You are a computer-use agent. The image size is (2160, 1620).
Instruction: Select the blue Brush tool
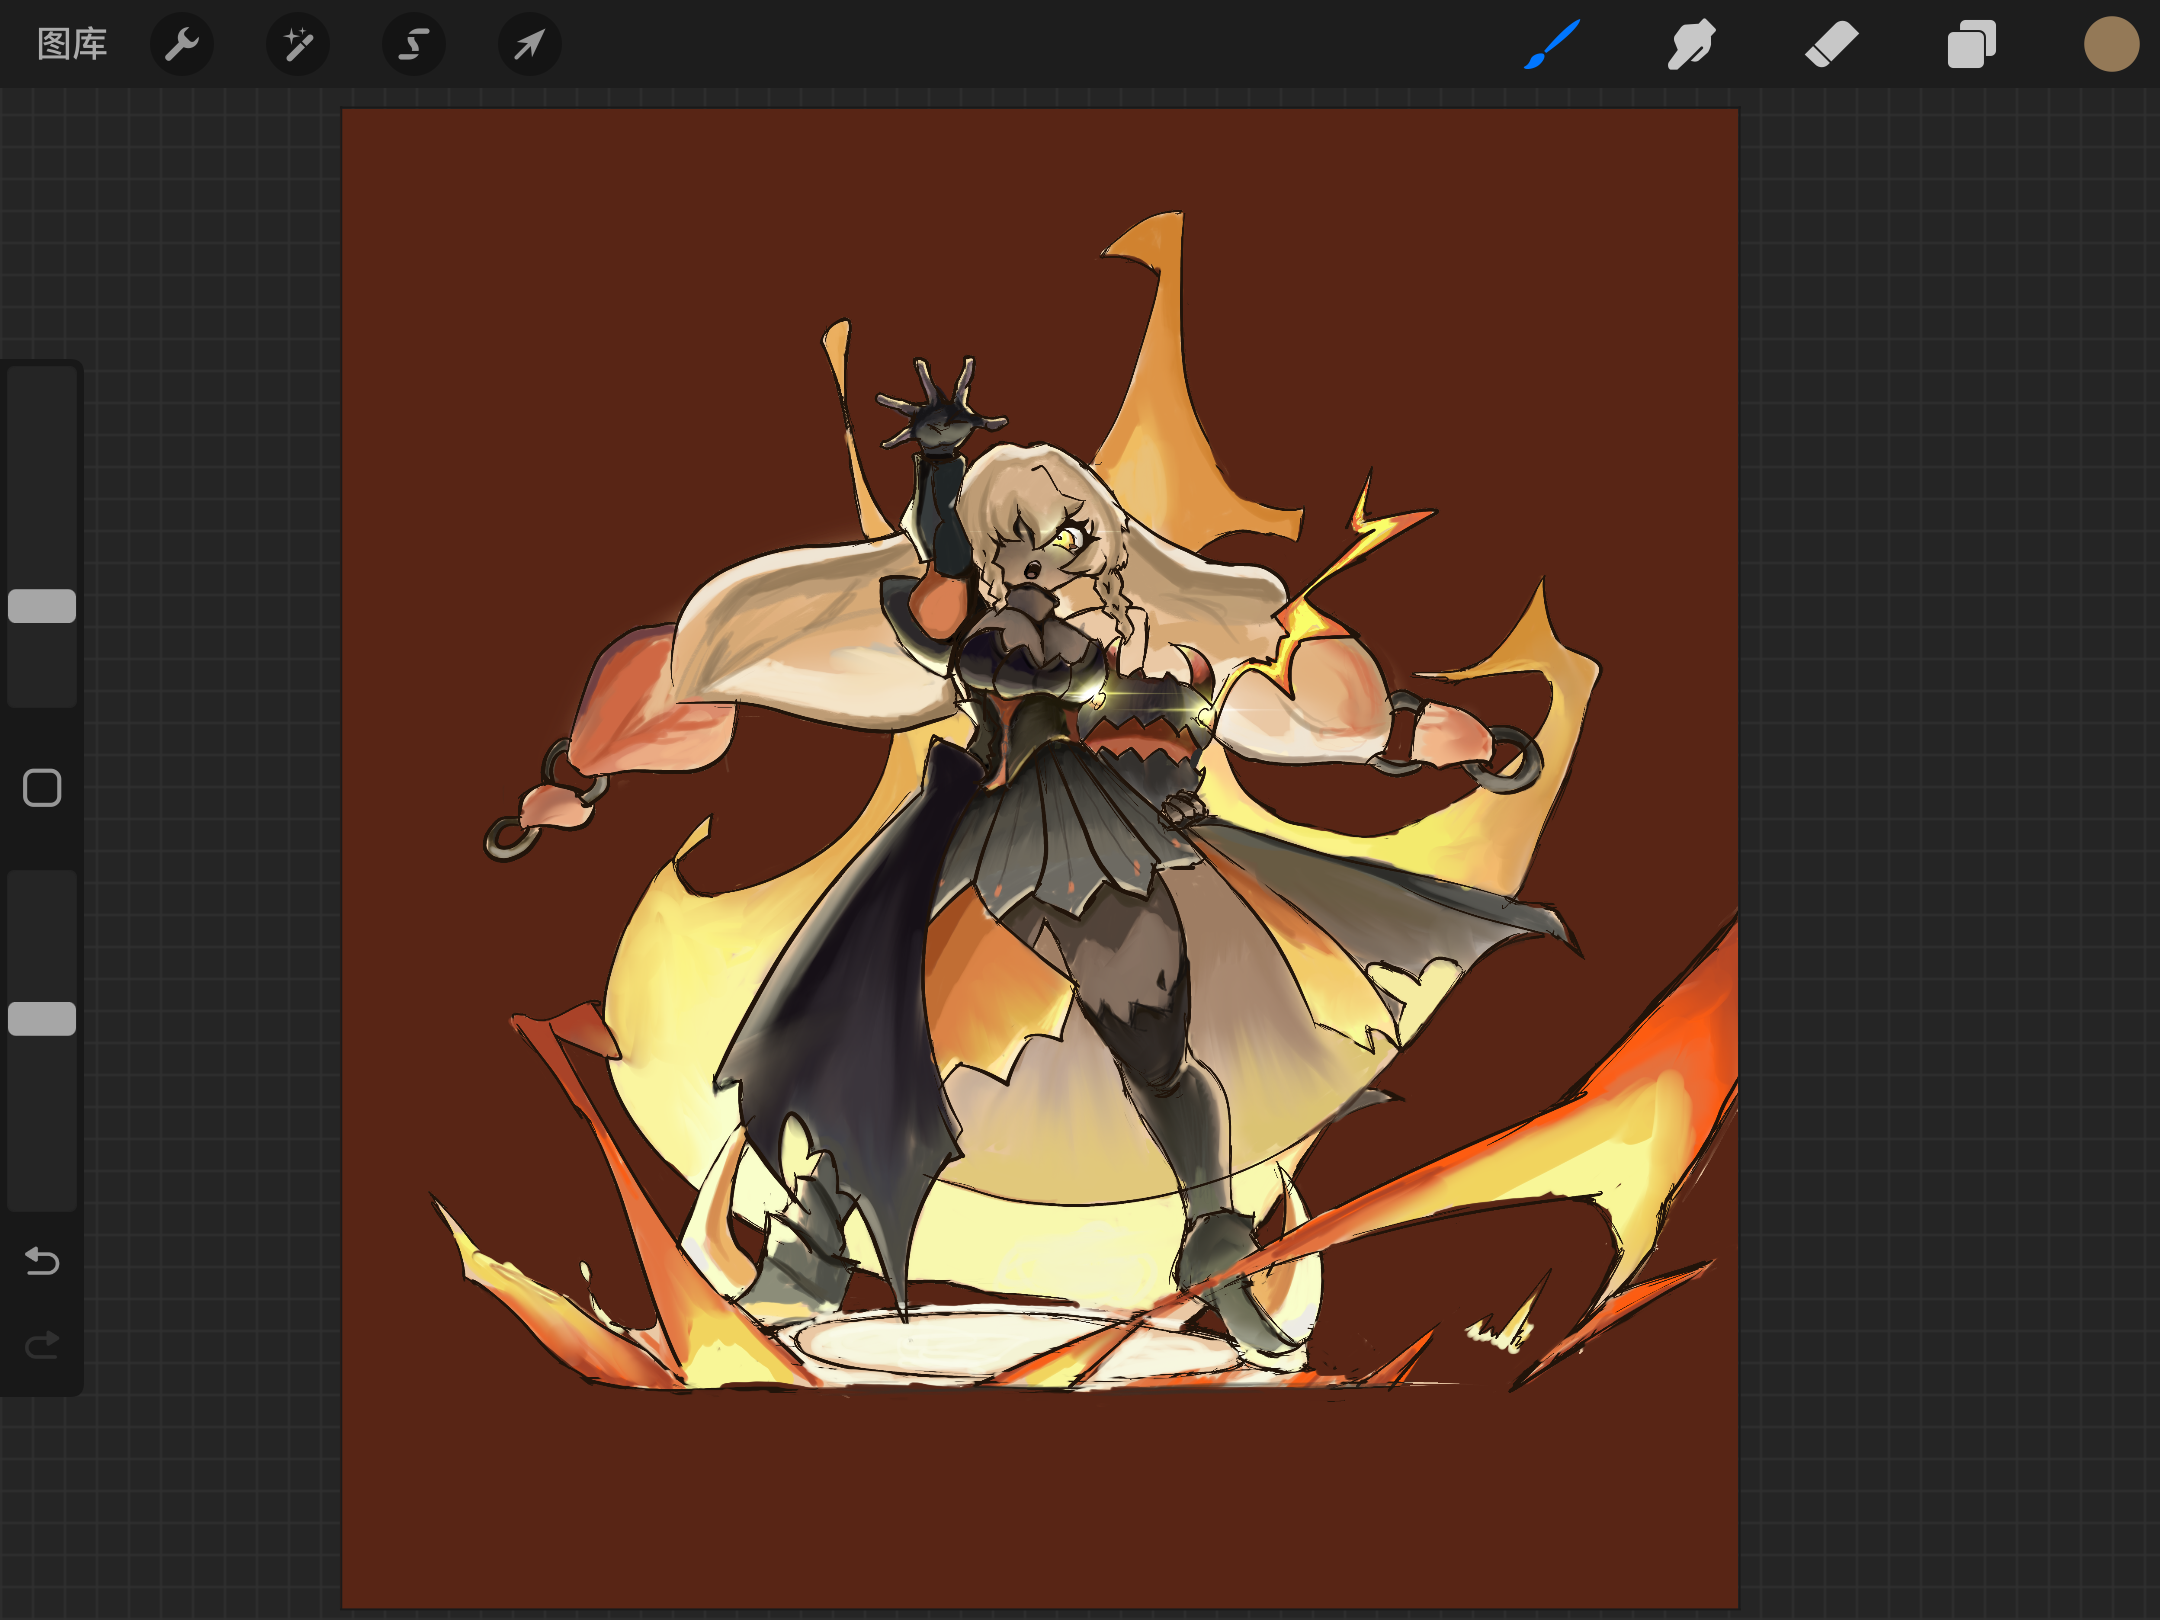(1552, 44)
